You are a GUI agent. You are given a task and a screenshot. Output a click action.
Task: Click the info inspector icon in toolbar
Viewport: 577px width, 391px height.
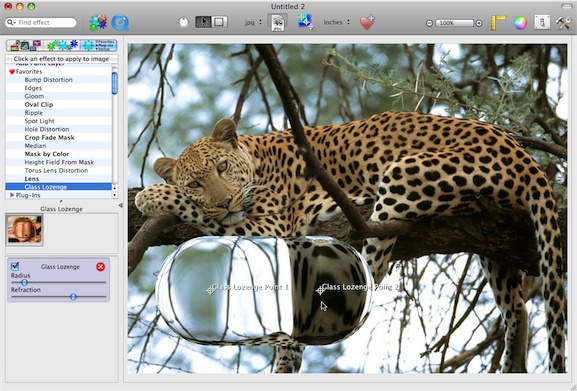point(542,22)
